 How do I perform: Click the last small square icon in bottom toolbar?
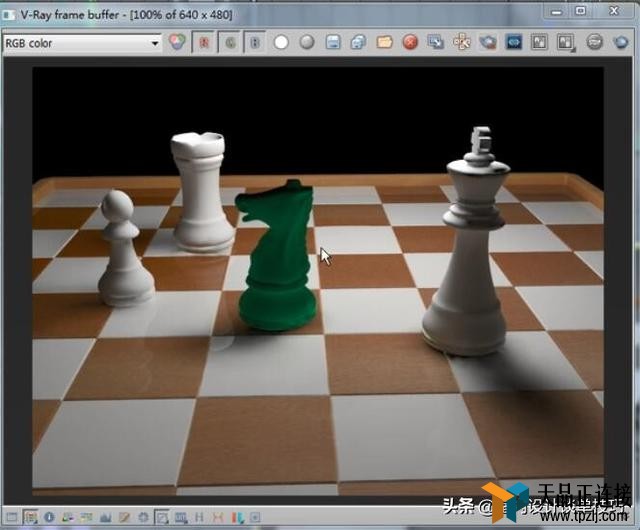255,517
